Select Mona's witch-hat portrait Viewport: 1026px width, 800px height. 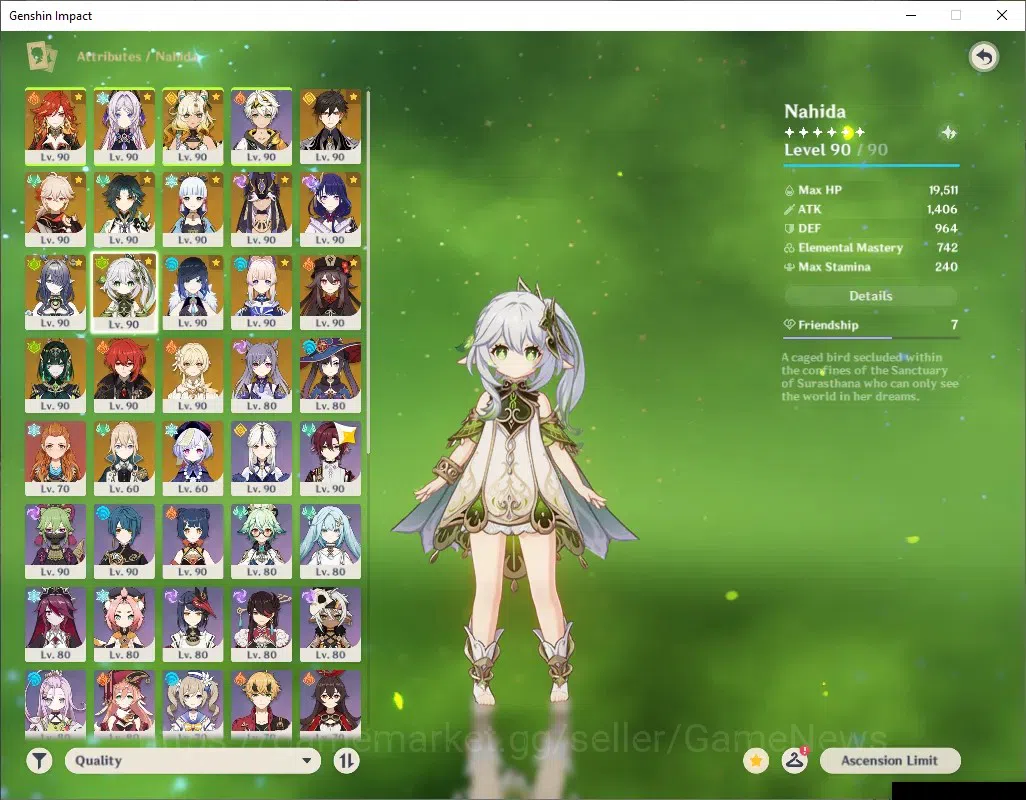tap(330, 375)
